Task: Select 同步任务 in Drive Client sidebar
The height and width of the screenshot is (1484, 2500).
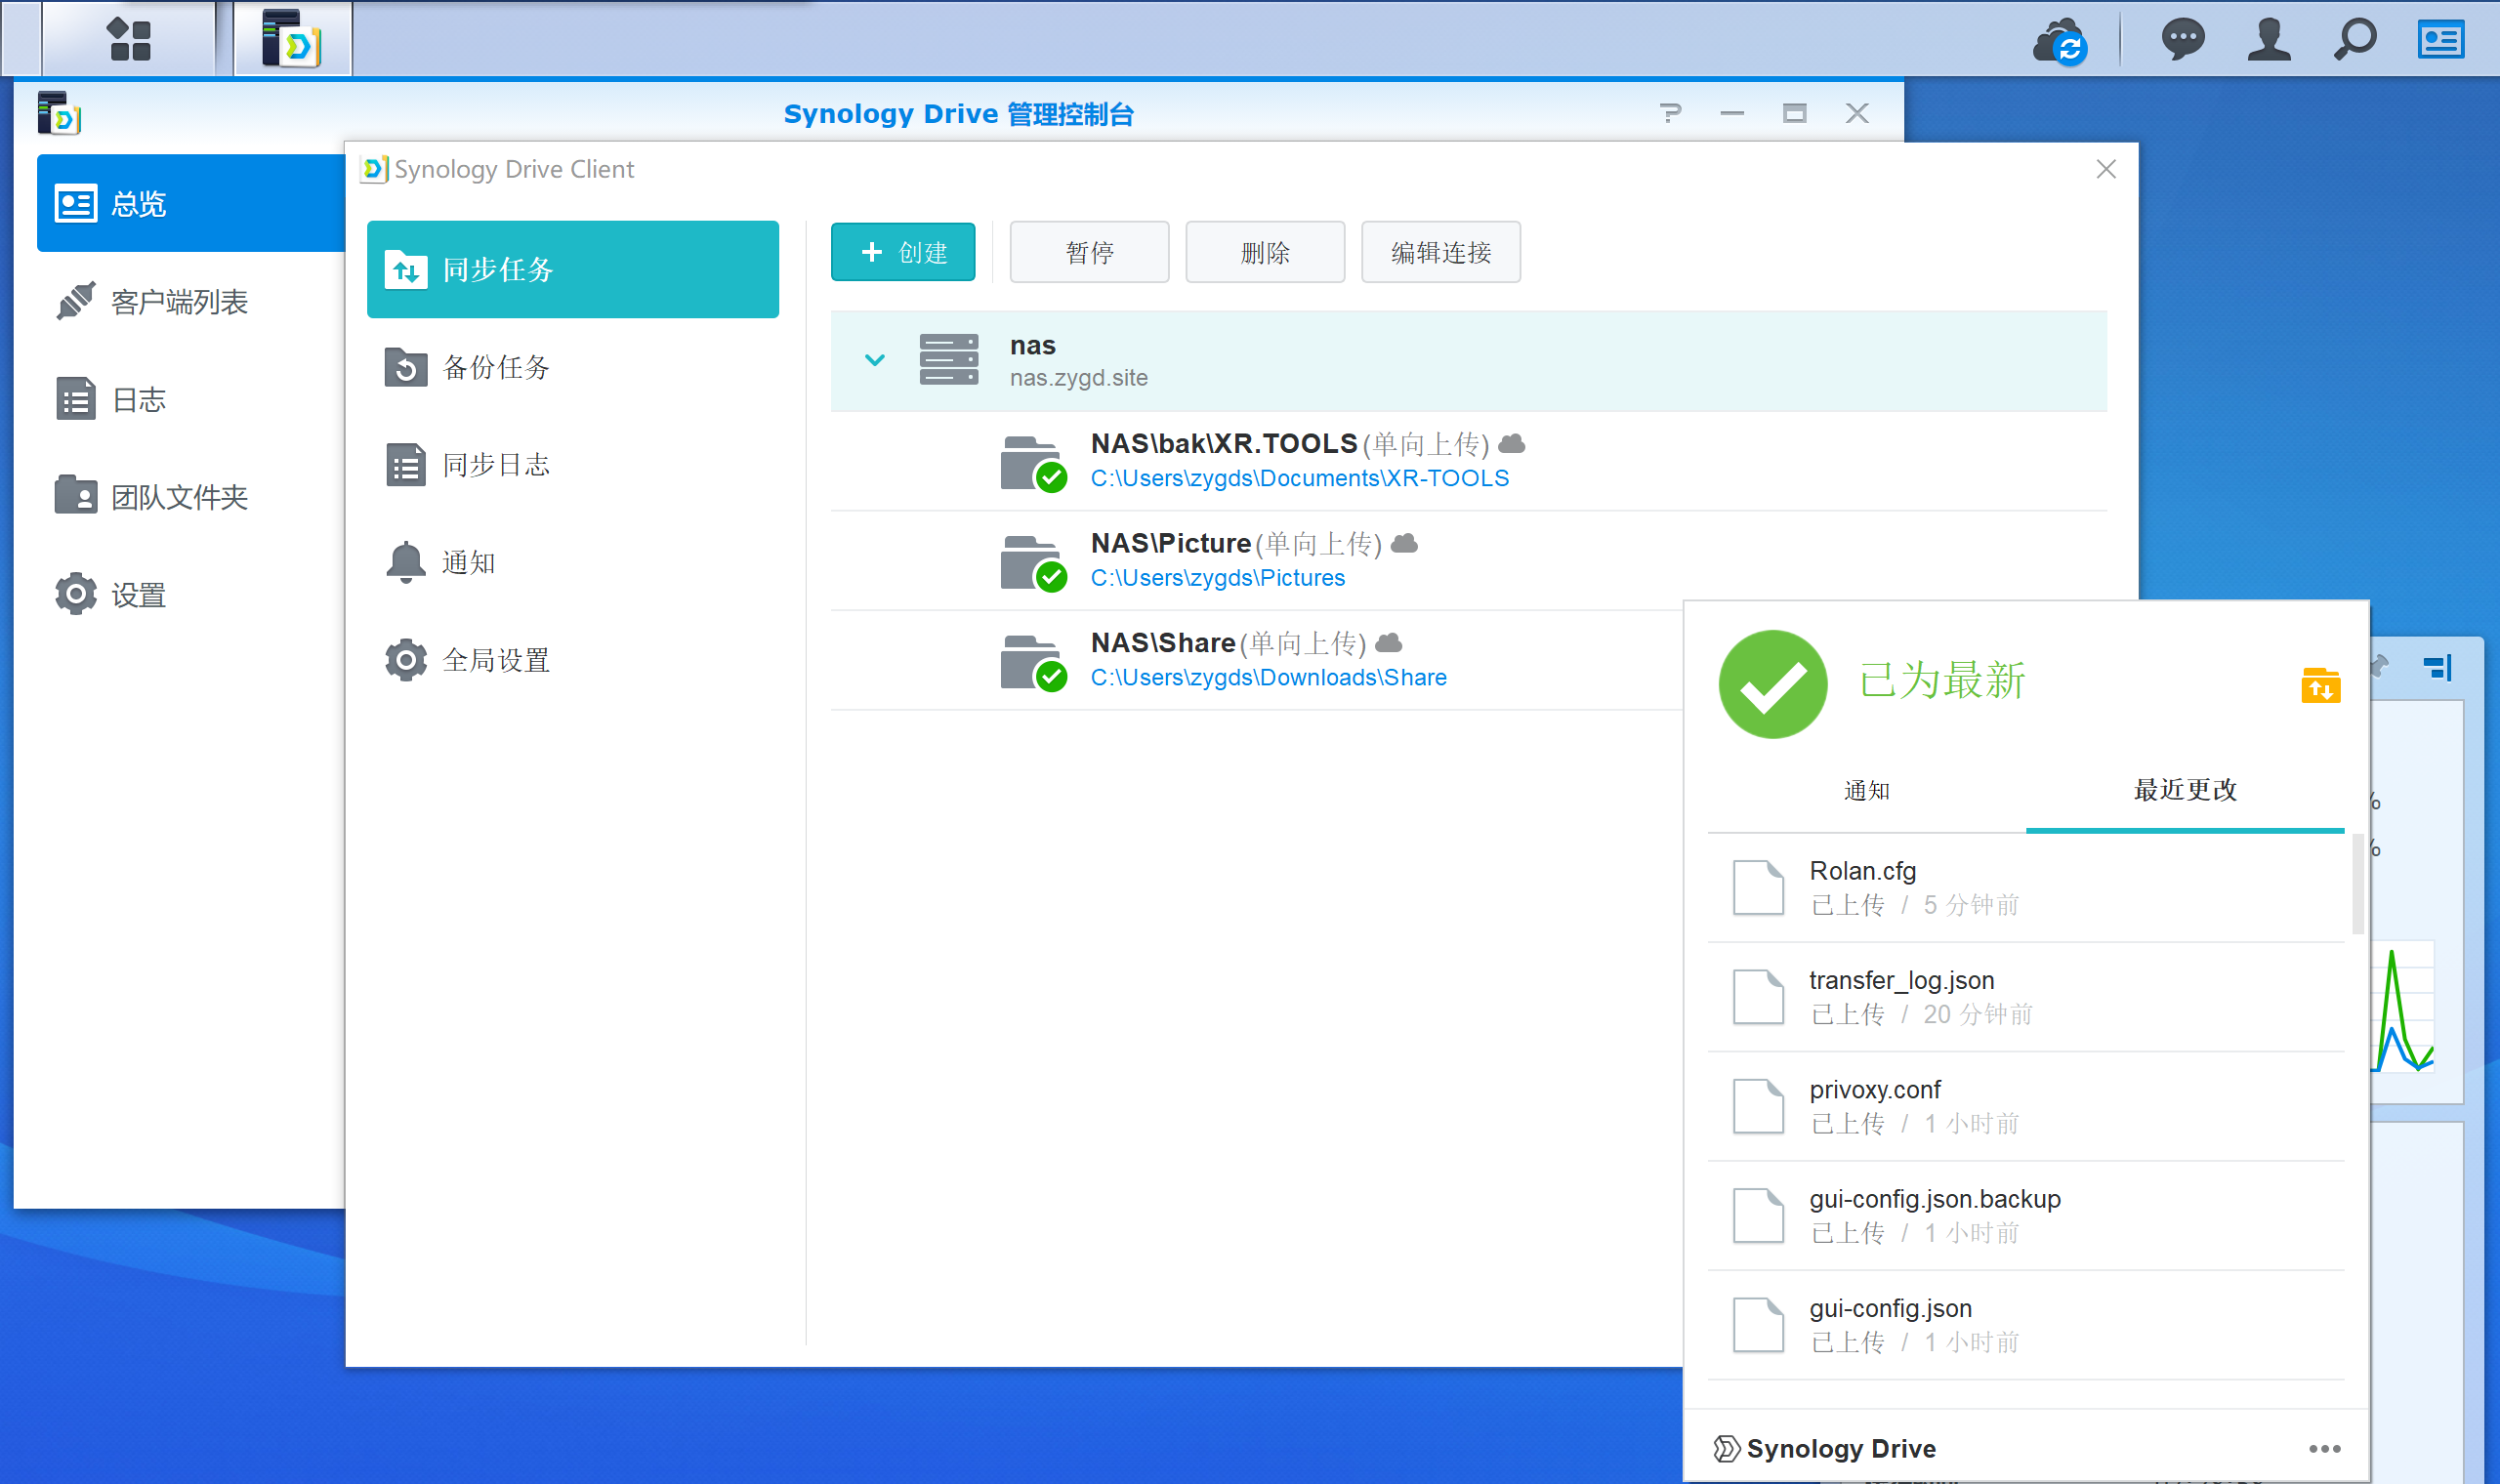Action: pyautogui.click(x=573, y=269)
